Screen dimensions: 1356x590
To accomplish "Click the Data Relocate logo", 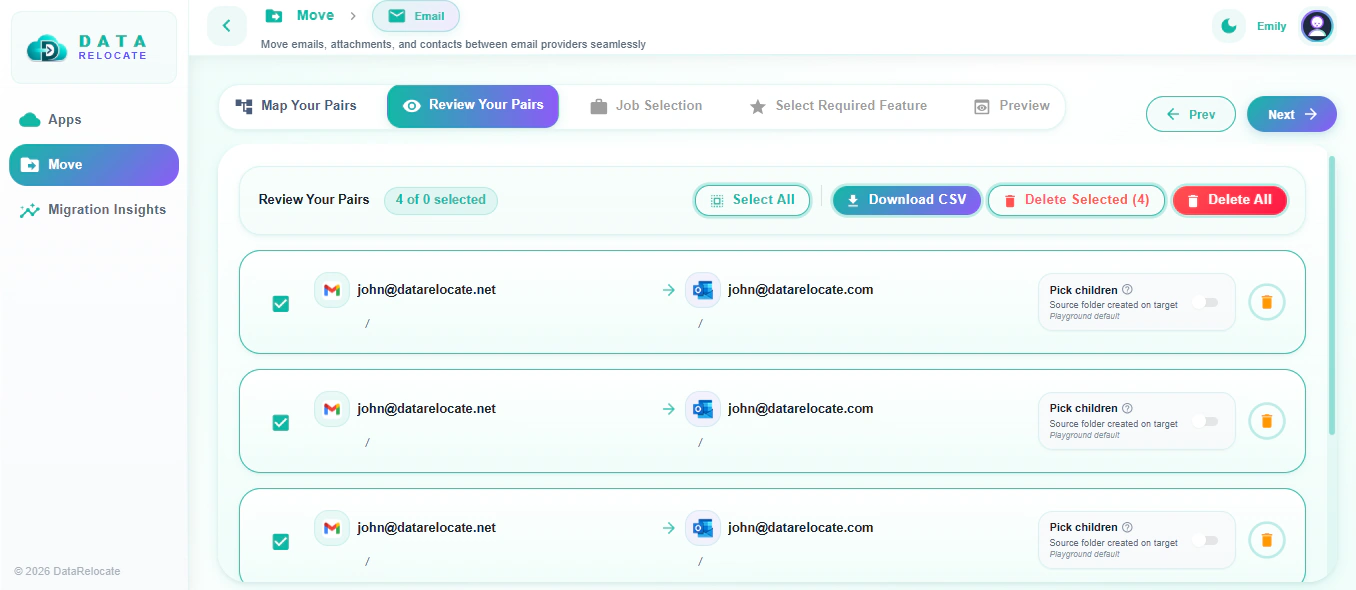I will click(x=94, y=48).
